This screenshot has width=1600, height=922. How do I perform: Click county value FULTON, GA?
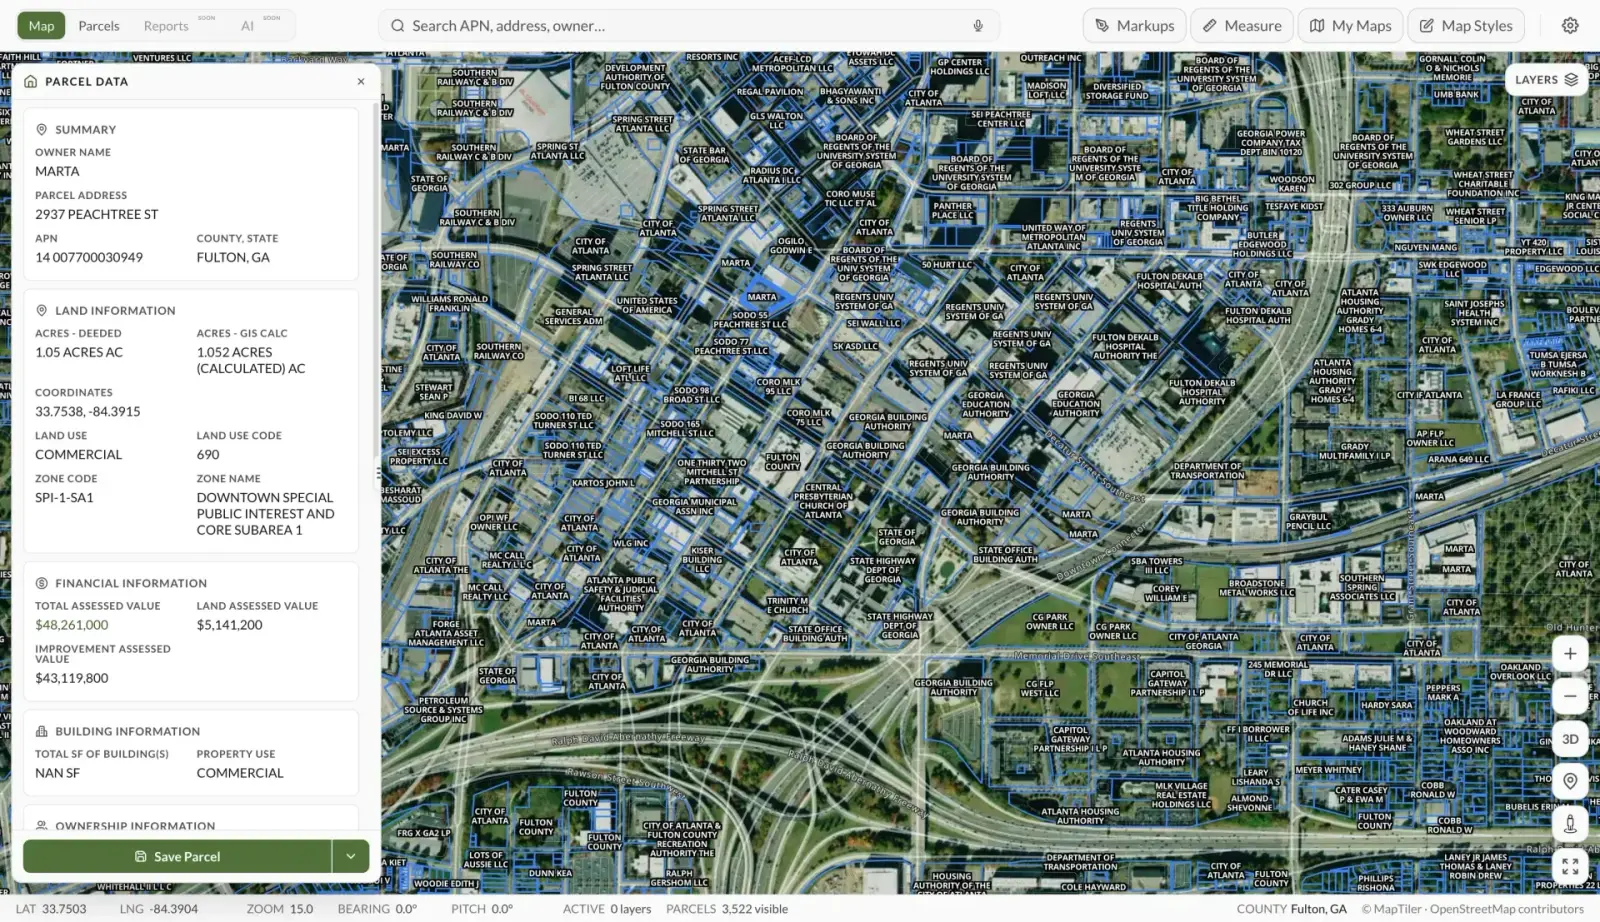[x=233, y=258]
